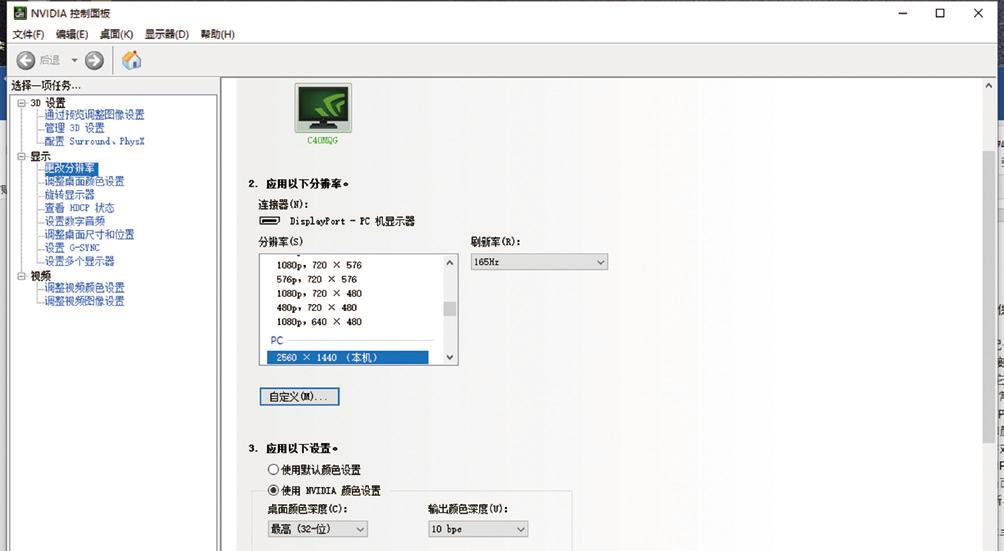Open 旋转显示器 page
The height and width of the screenshot is (551, 1004).
[x=69, y=195]
